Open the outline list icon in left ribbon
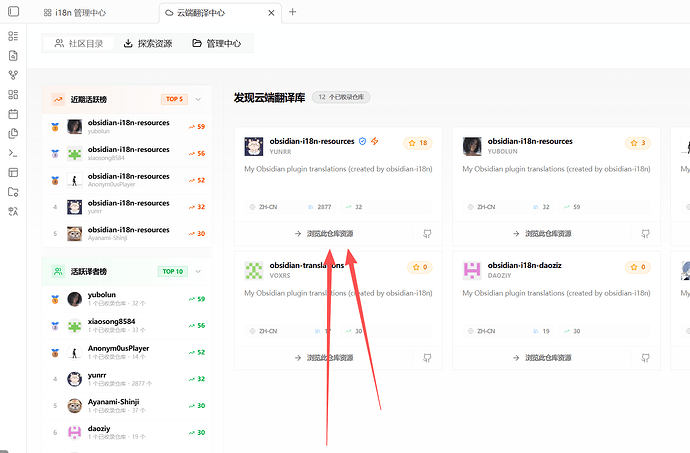The width and height of the screenshot is (690, 453). point(13,36)
